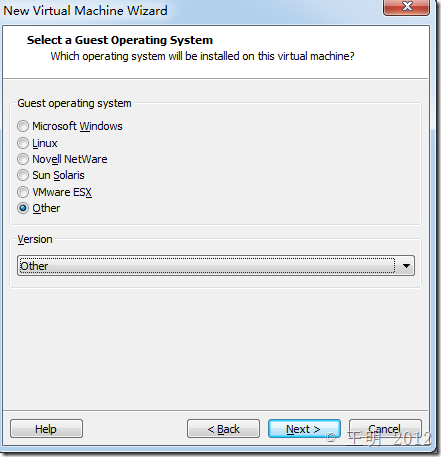This screenshot has width=441, height=457.
Task: Click the Version combo box showing Other
Action: 216,266
